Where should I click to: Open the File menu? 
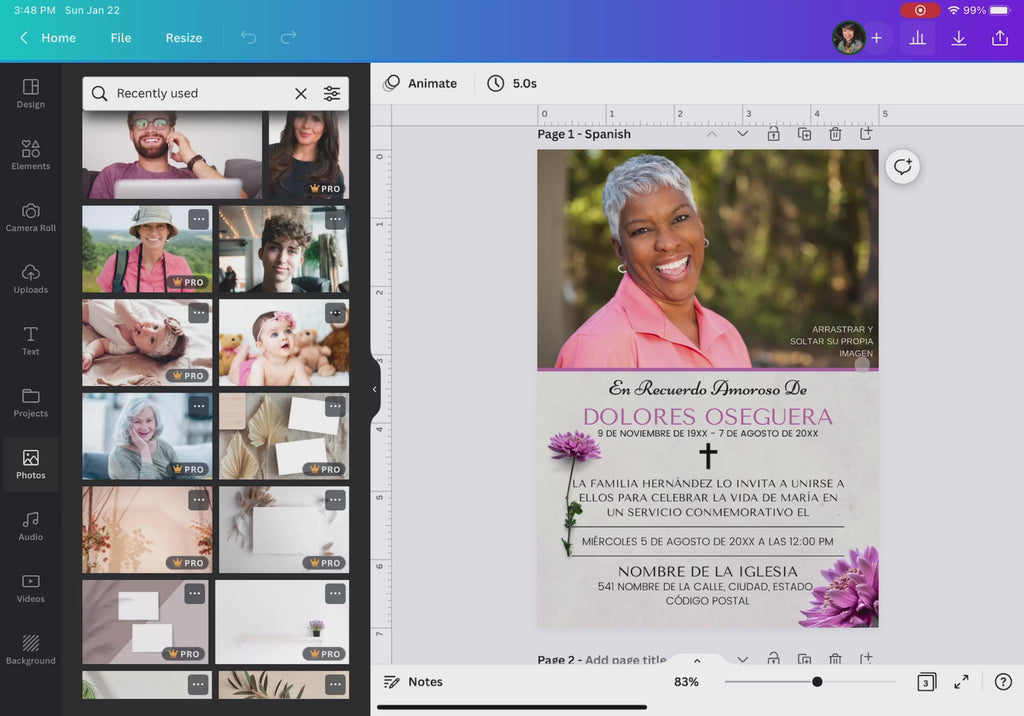coord(121,38)
